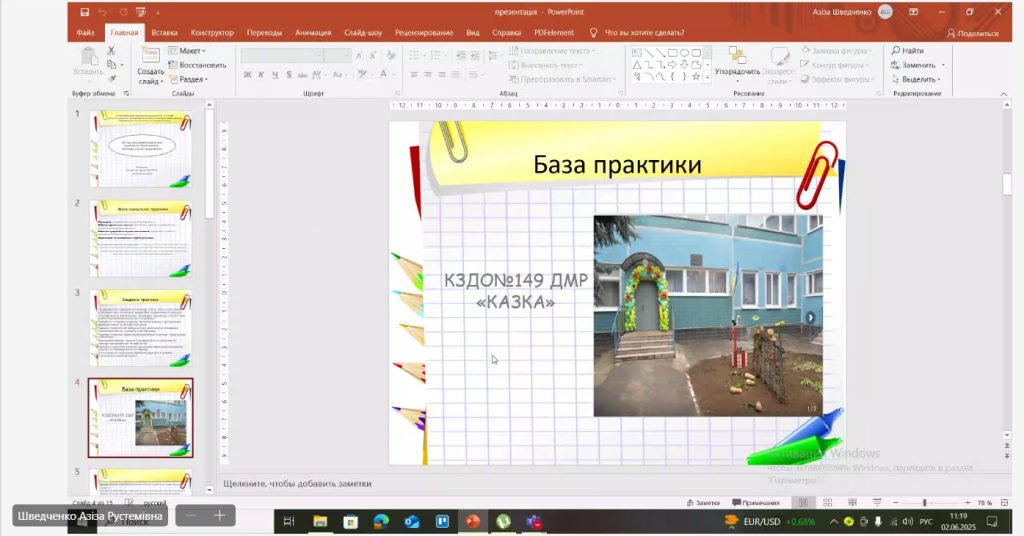Switch to slide sorter view icon
The width and height of the screenshot is (1024, 536).
pos(827,503)
